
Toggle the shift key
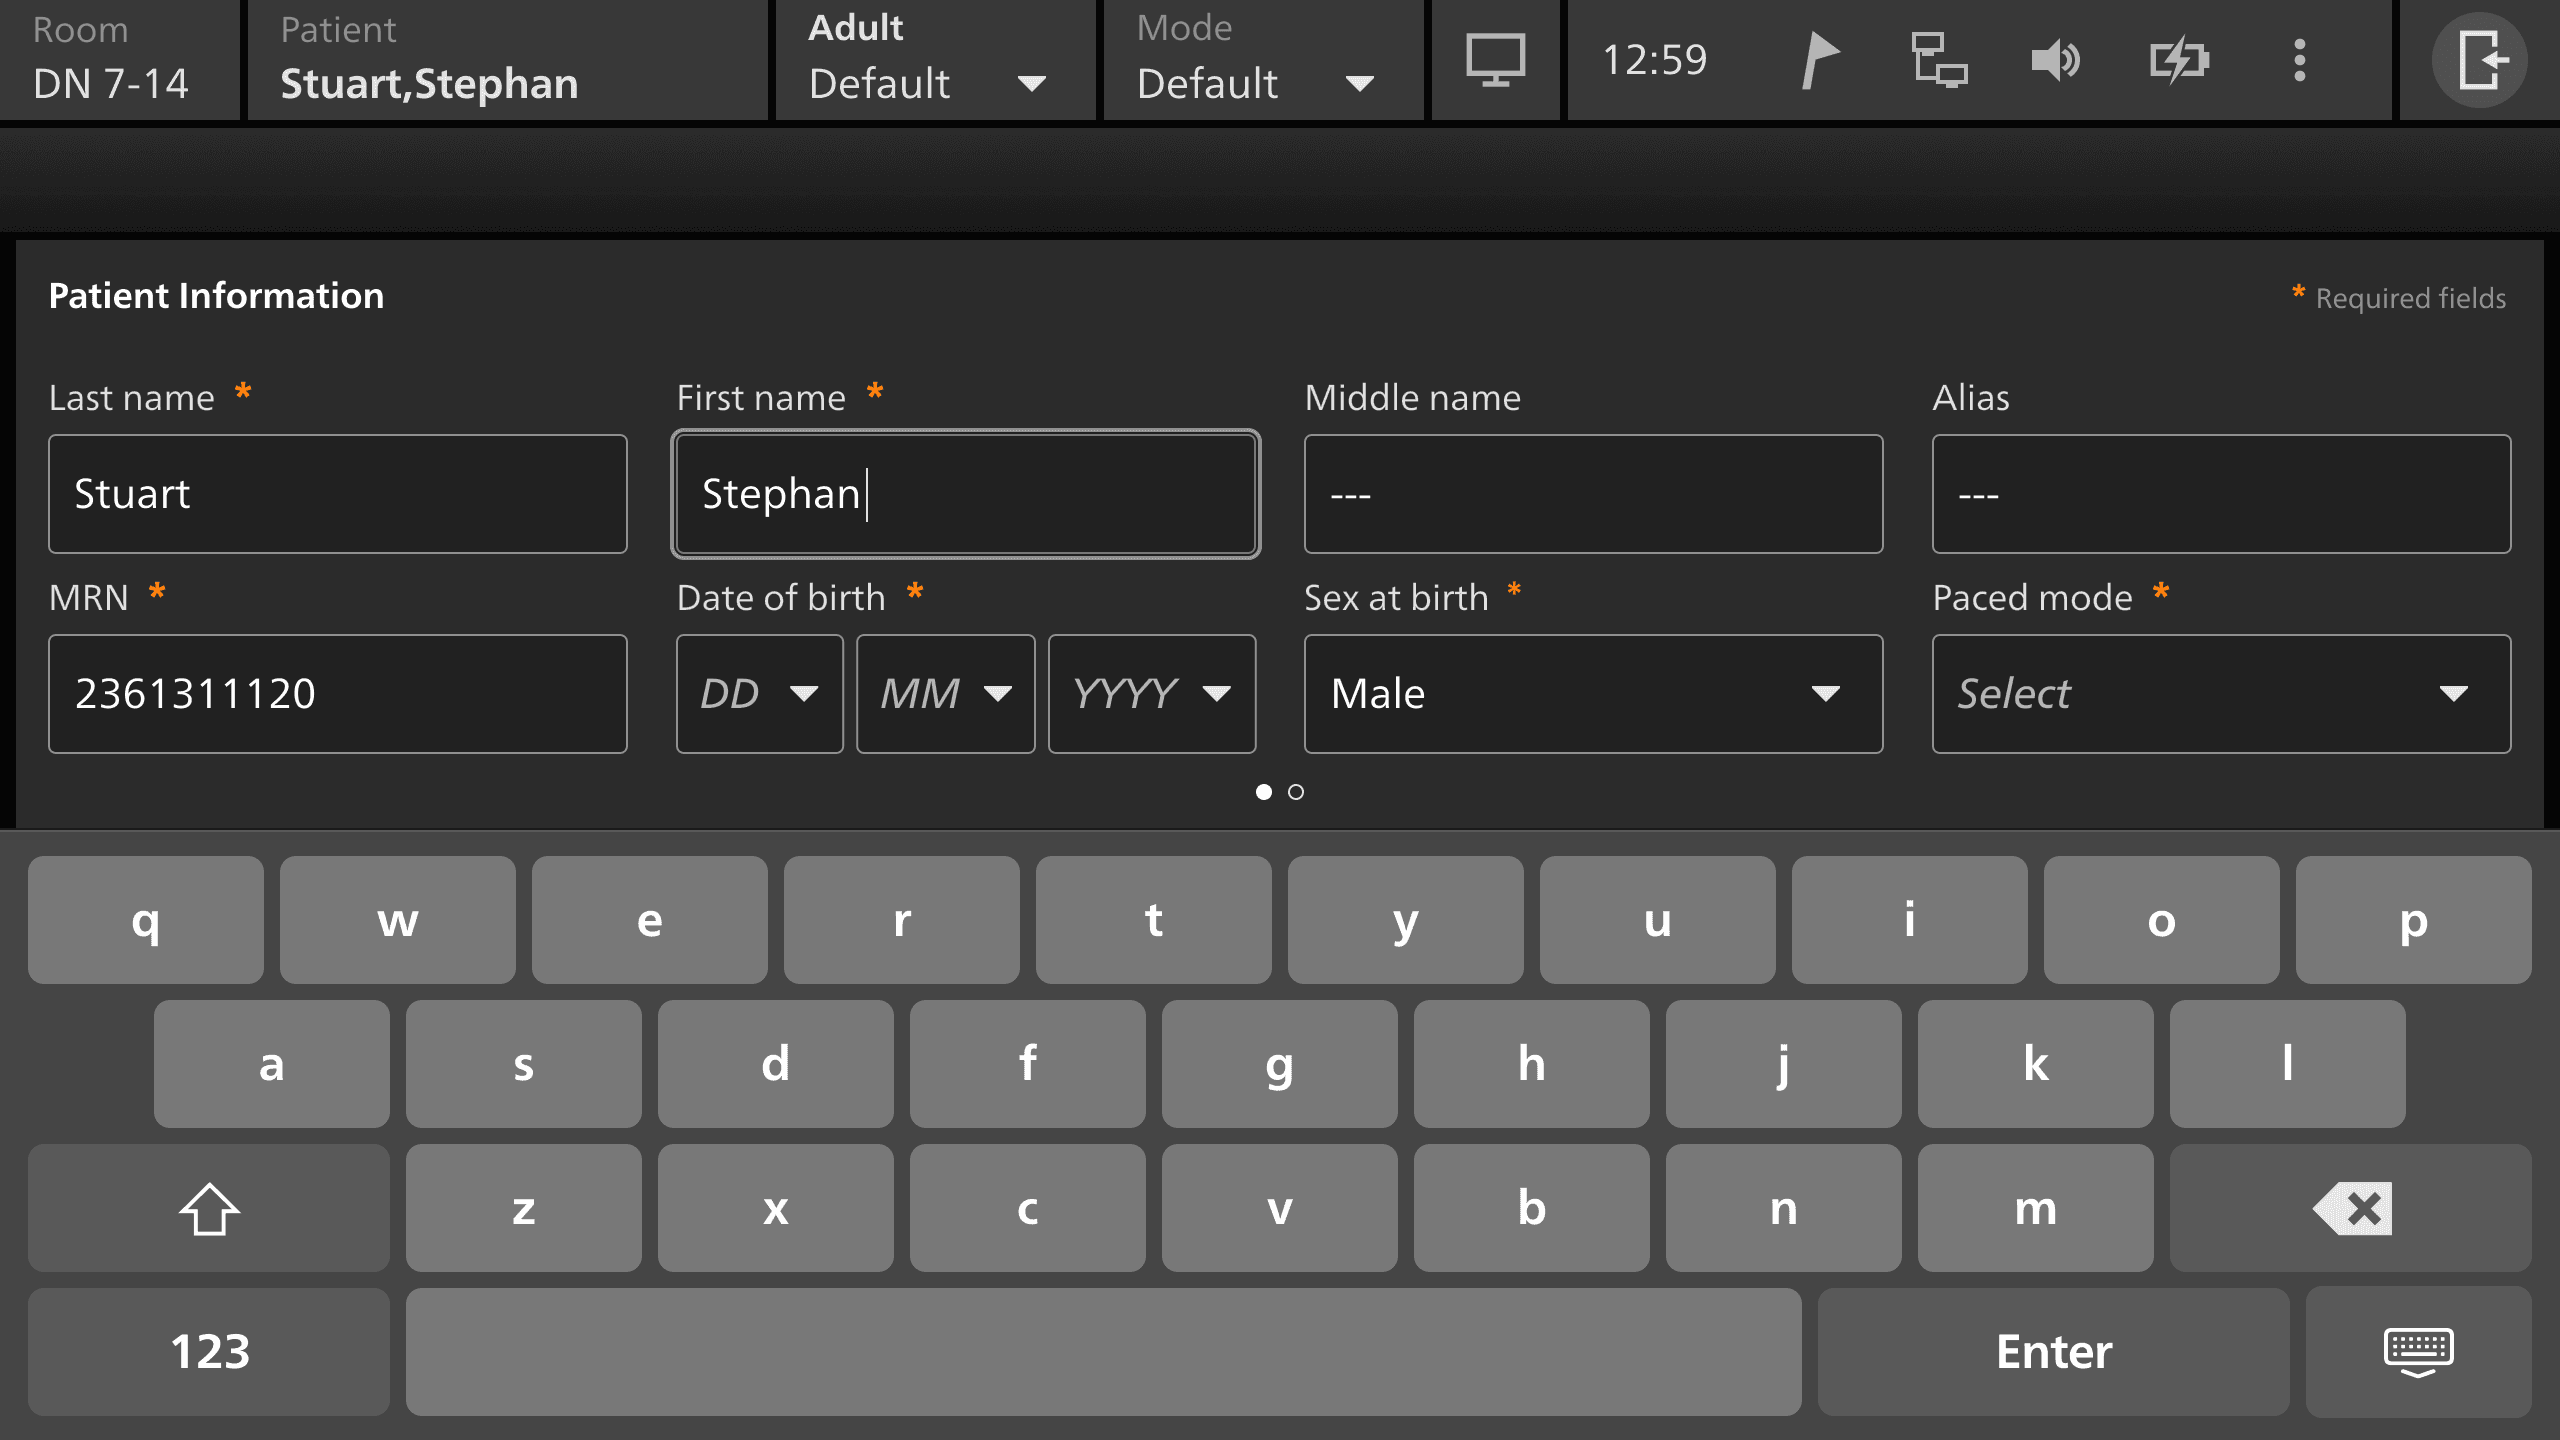(x=209, y=1208)
